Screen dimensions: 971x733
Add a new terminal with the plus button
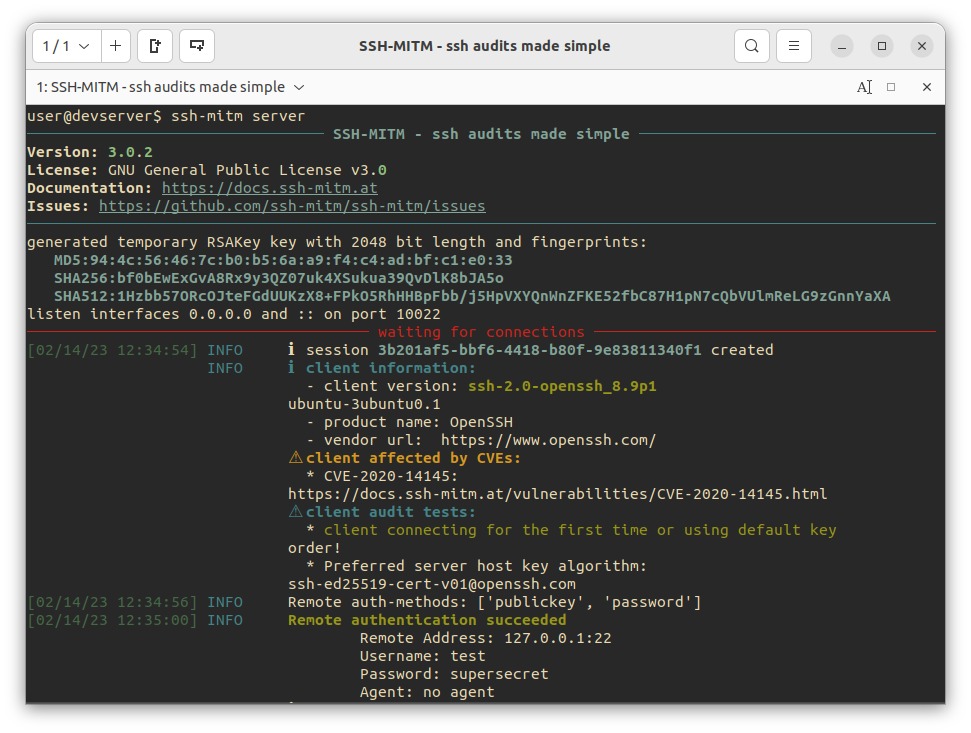(x=115, y=46)
